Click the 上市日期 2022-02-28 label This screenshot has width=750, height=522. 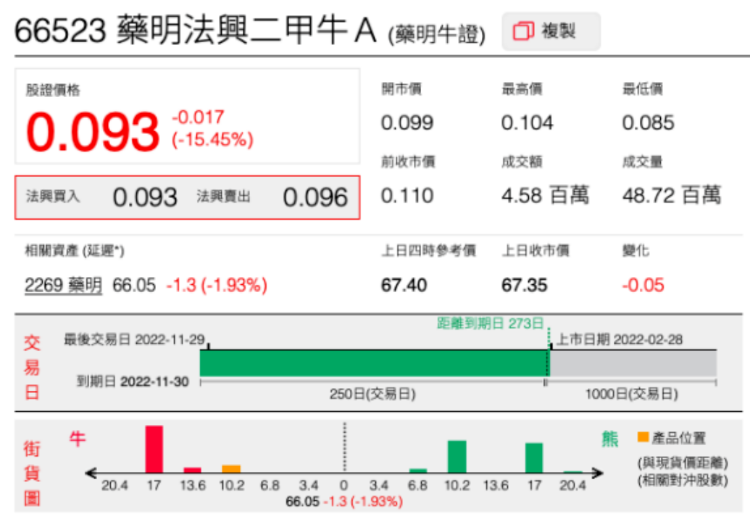[619, 340]
